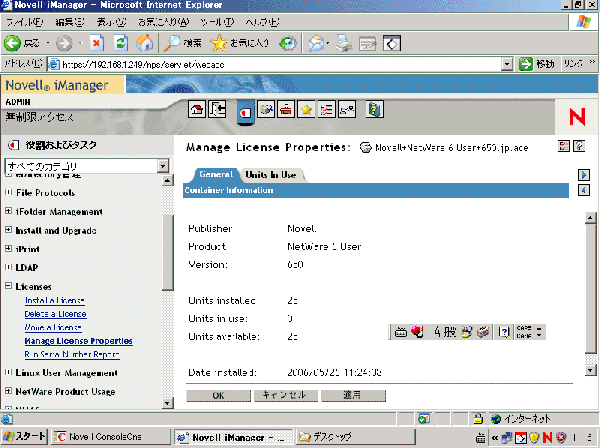Click the iManager Favorites star icon
600x448 pixels.
(307, 109)
